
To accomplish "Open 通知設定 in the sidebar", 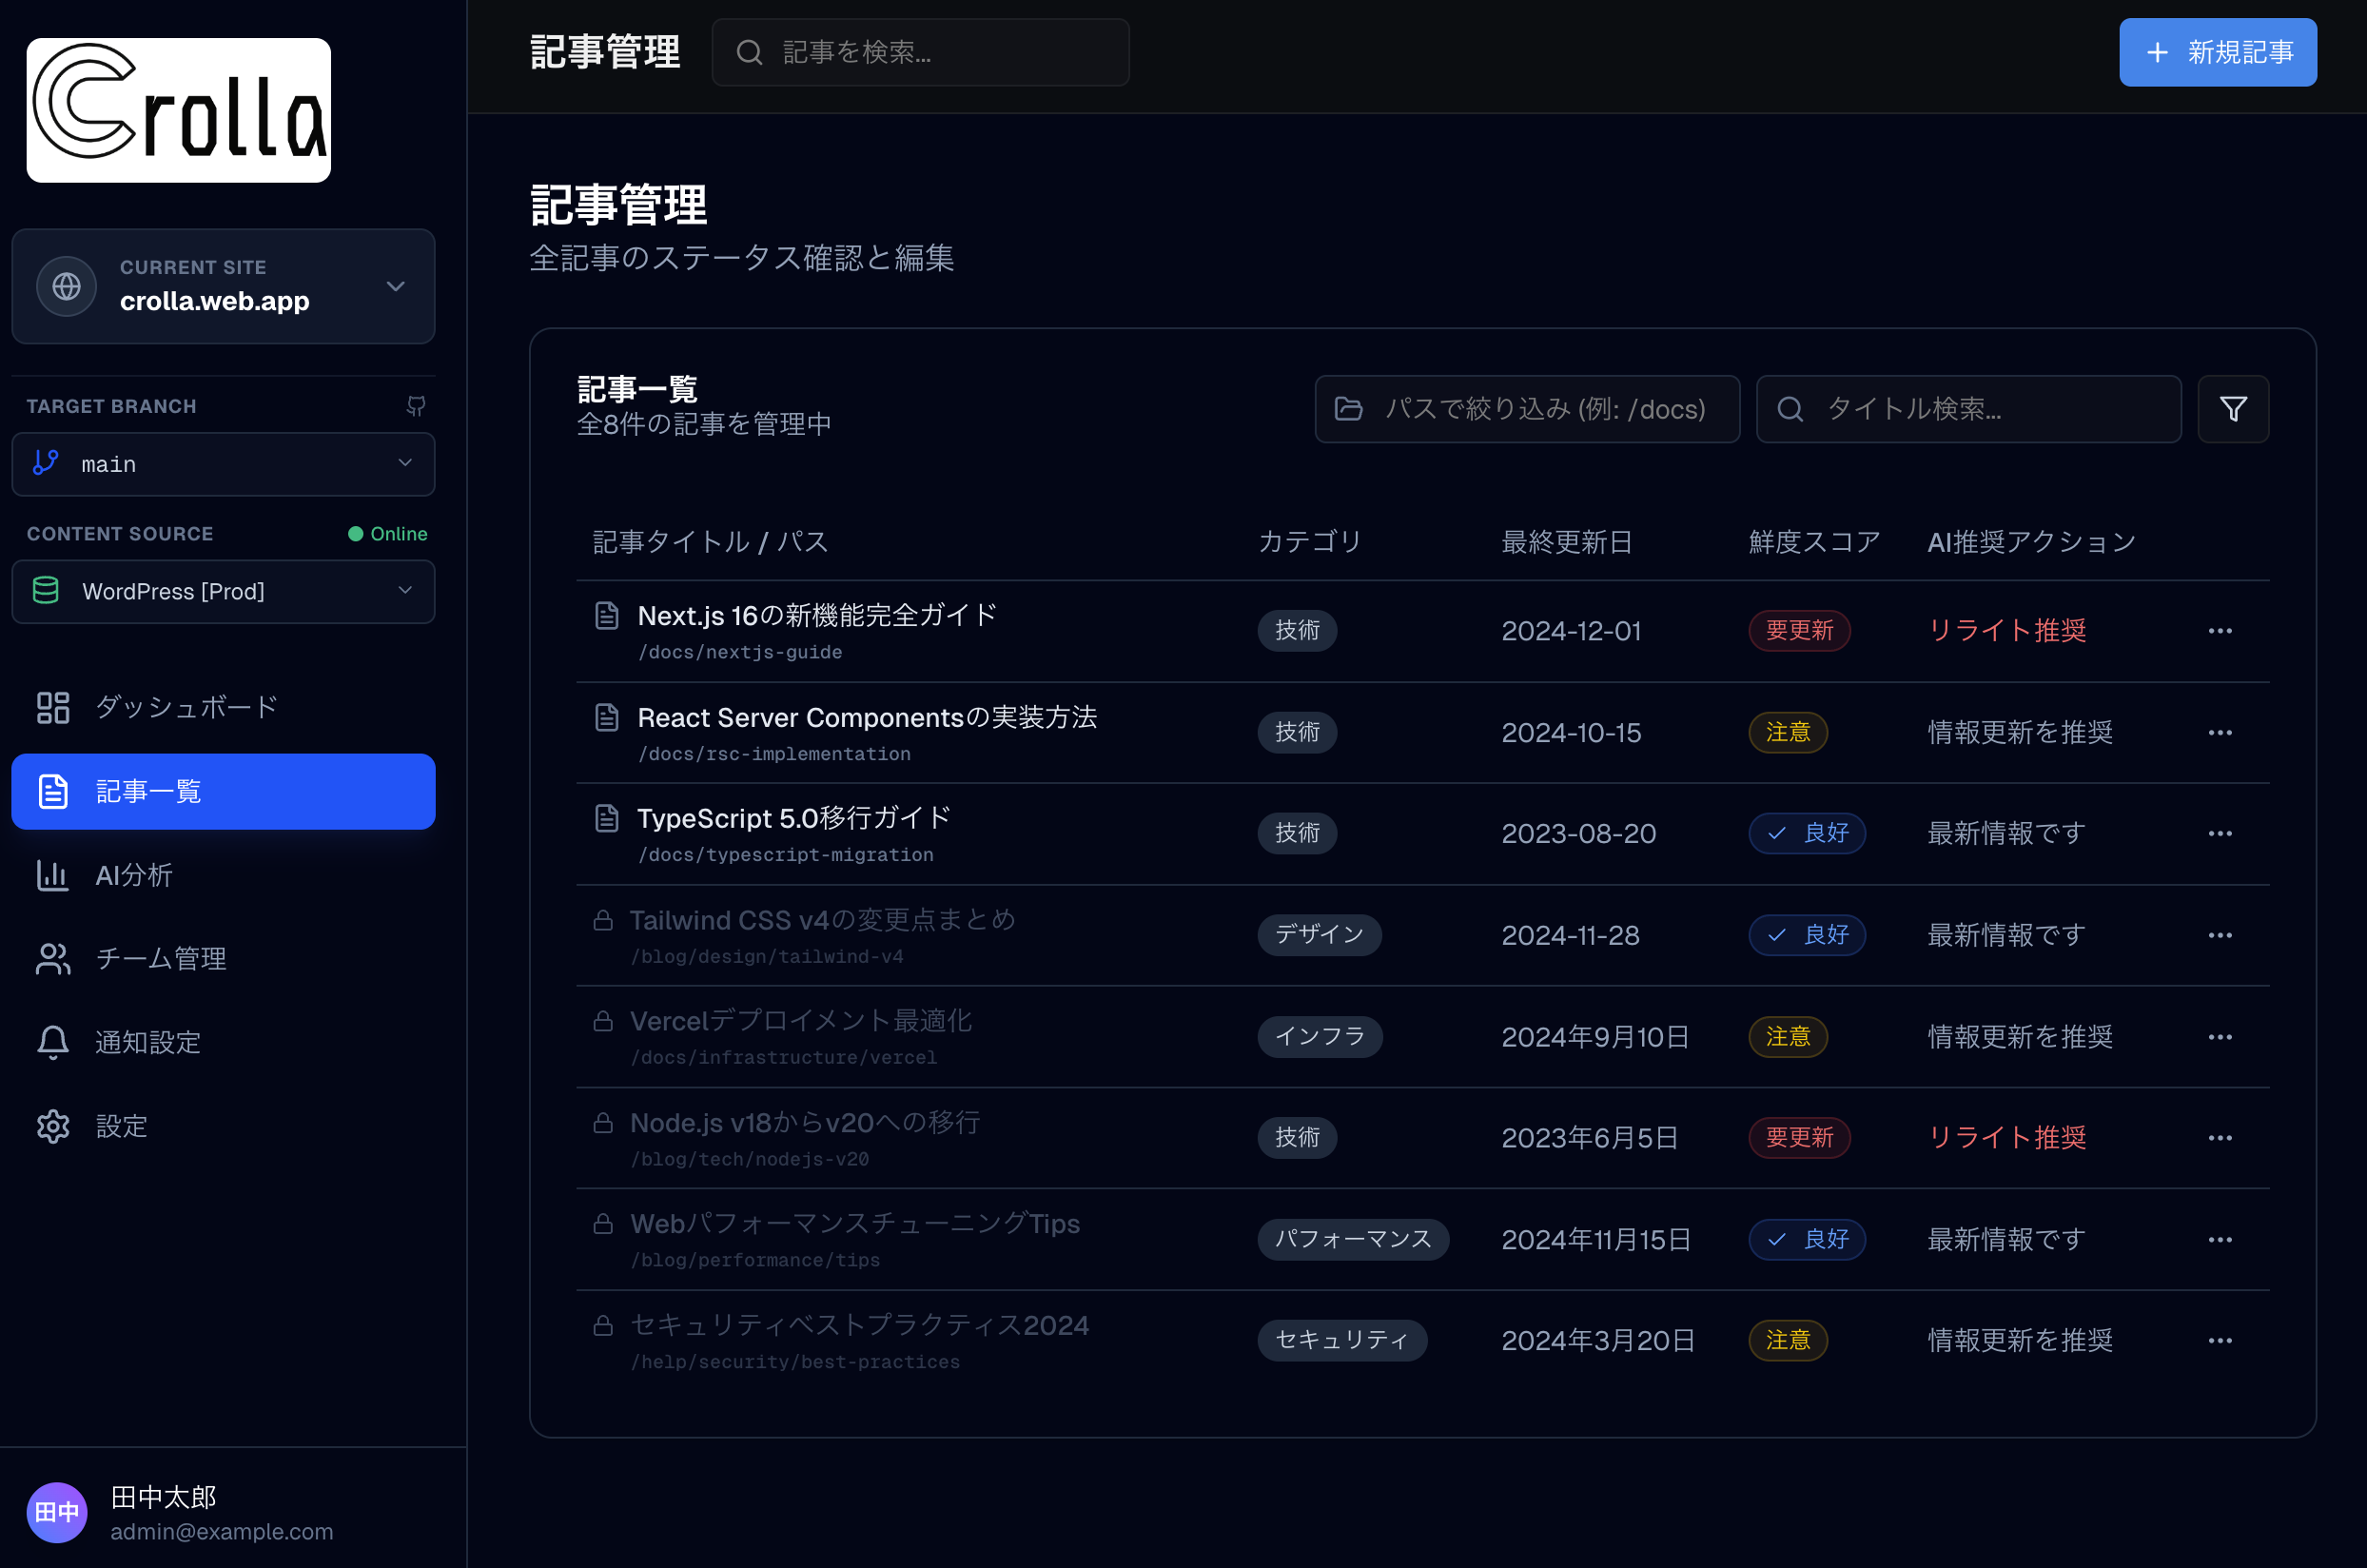I will click(148, 1042).
